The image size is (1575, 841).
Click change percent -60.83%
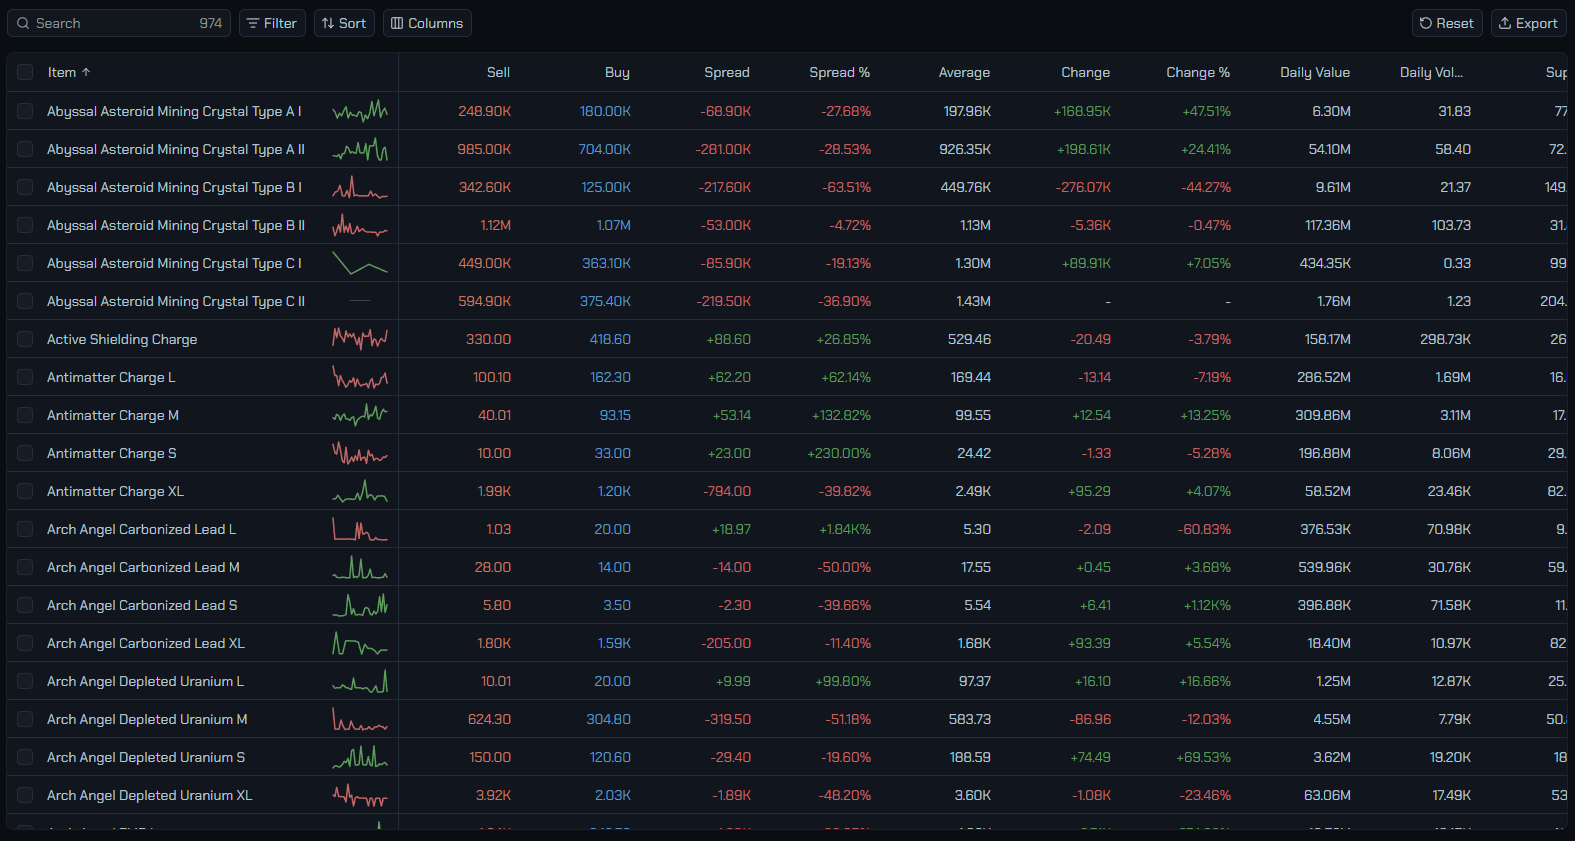[x=1204, y=529]
